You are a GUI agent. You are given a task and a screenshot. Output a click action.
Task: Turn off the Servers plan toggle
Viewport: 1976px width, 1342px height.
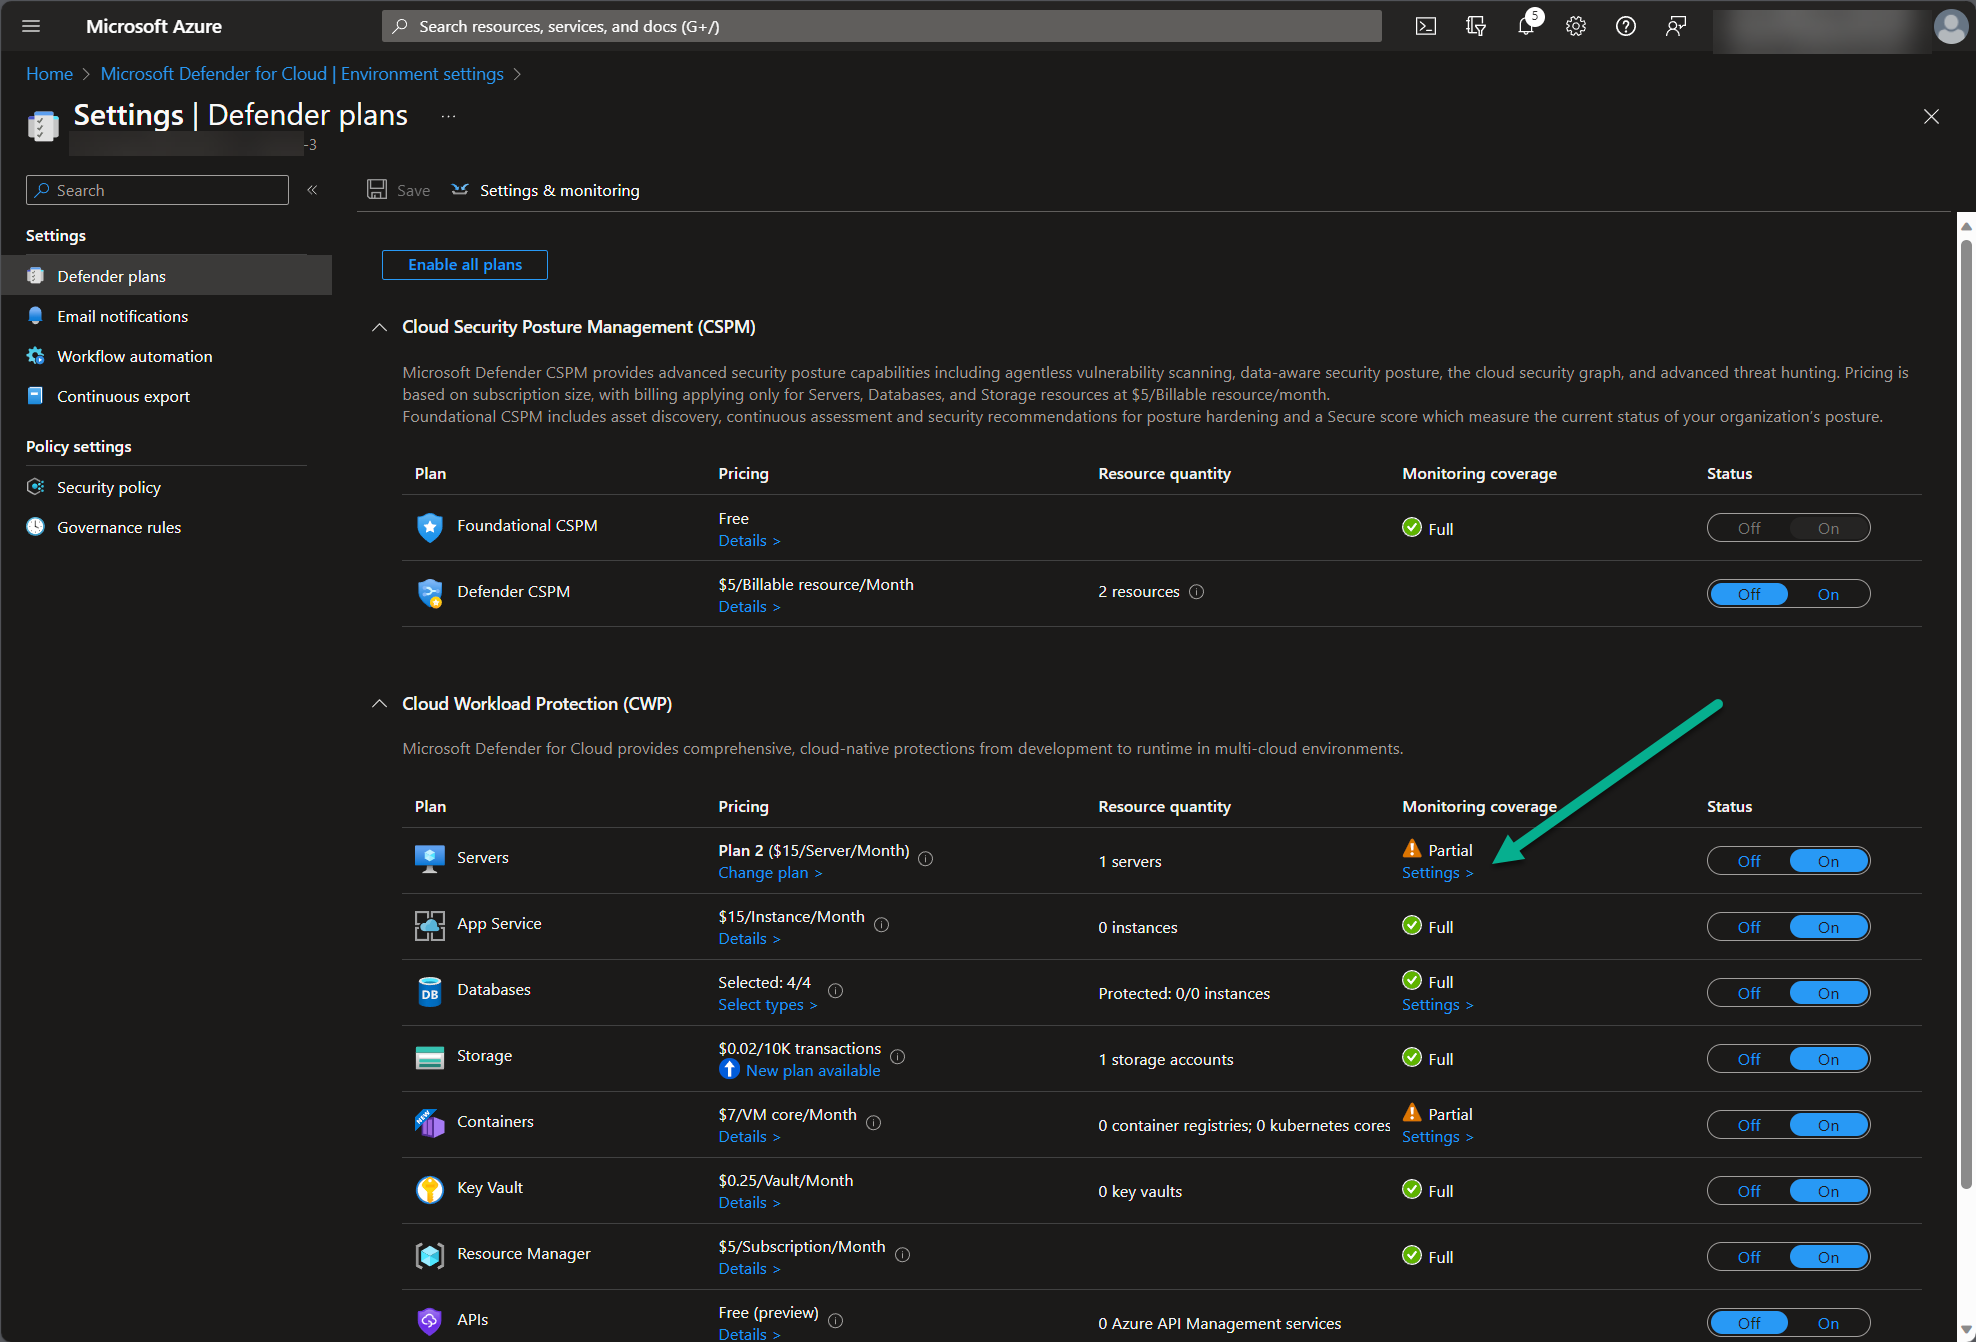pyautogui.click(x=1749, y=860)
